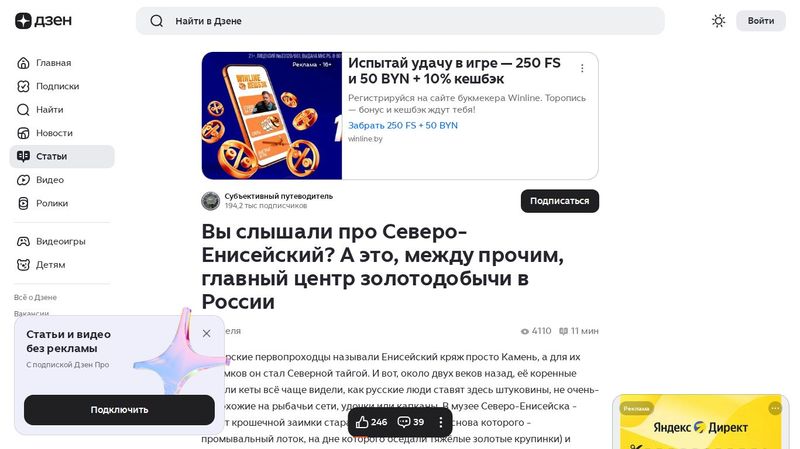Open the article floating bar more options
This screenshot has height=449, width=800.
pyautogui.click(x=441, y=422)
